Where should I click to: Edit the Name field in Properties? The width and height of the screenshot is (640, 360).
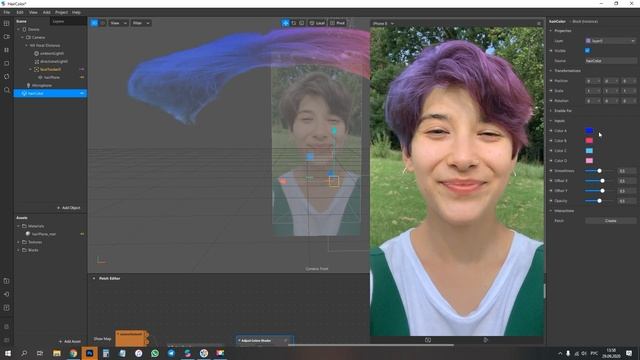coord(611,61)
